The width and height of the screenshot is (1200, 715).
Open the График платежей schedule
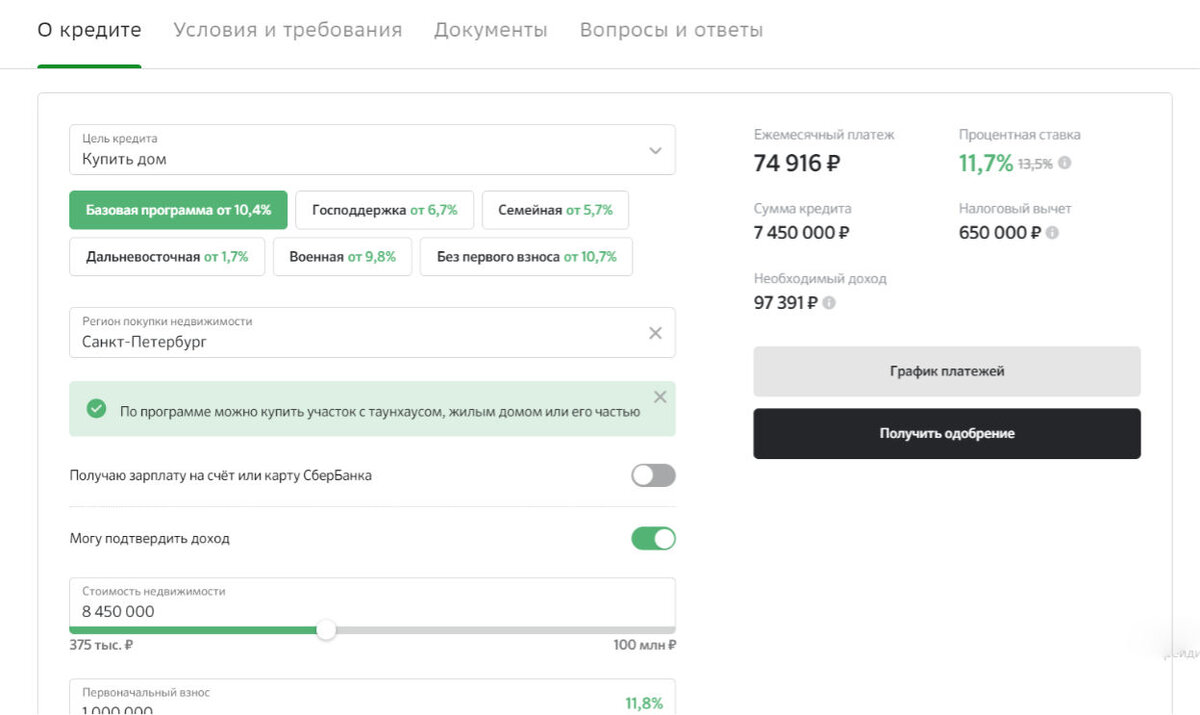click(946, 371)
